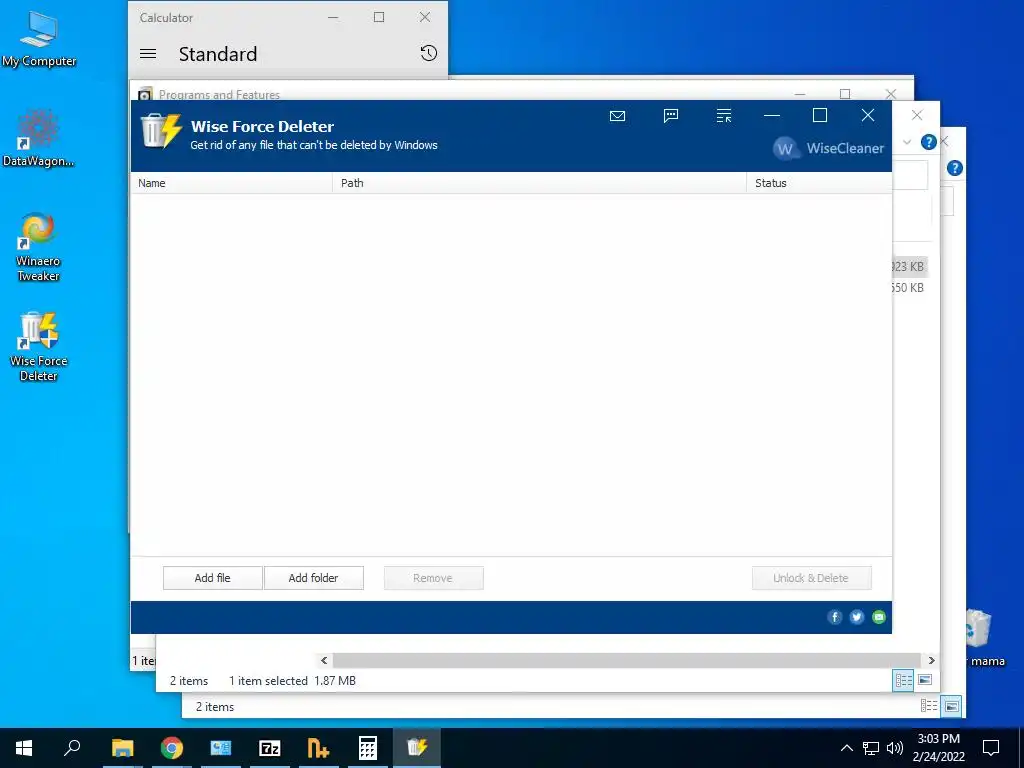
Task: Click the Add folder button
Action: pos(313,578)
